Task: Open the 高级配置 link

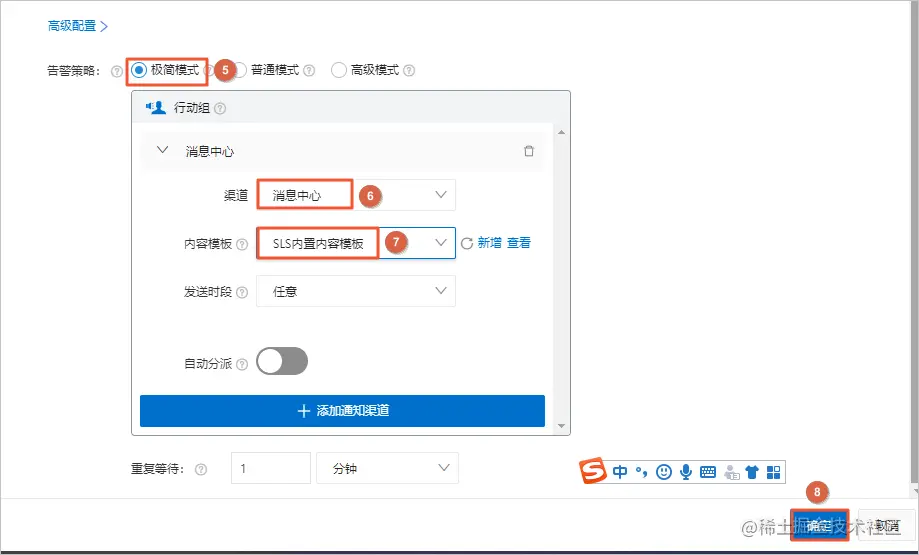Action: 77,26
